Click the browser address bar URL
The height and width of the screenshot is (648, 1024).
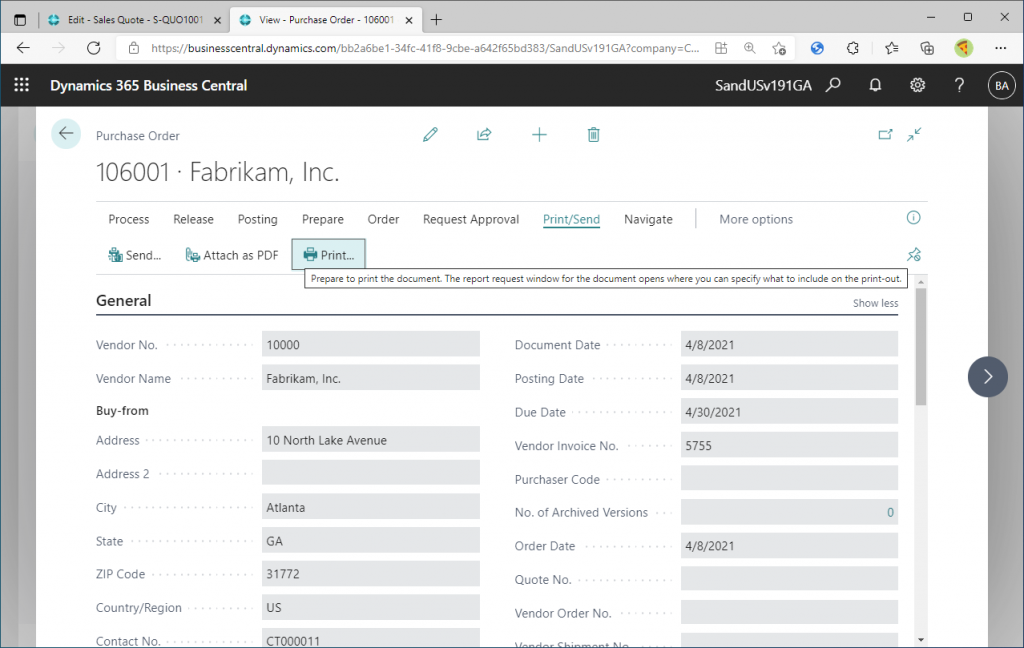(x=424, y=48)
